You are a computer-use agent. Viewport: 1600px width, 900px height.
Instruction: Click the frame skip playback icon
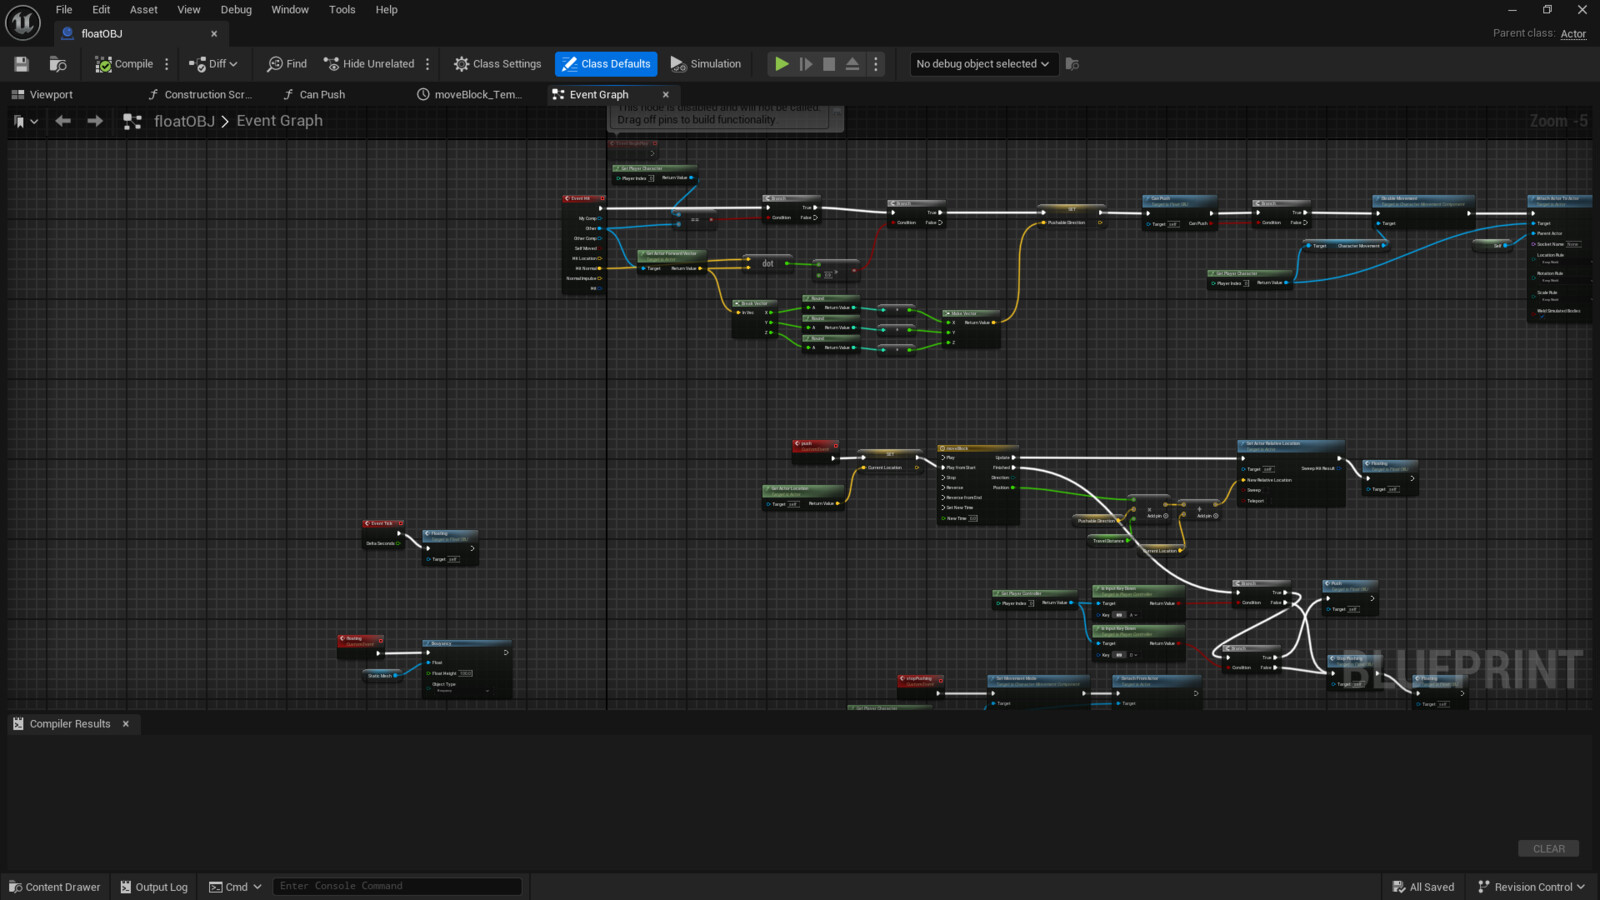806,64
